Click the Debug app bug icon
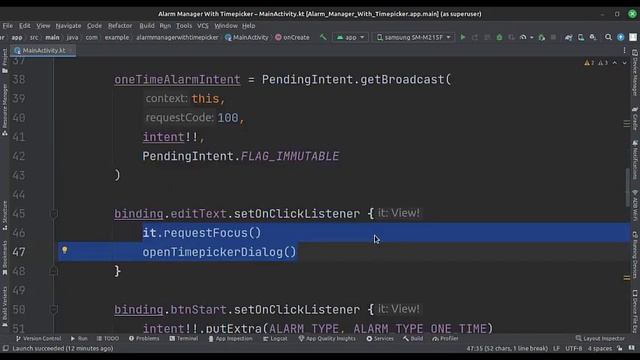This screenshot has width=640, height=360. point(499,37)
